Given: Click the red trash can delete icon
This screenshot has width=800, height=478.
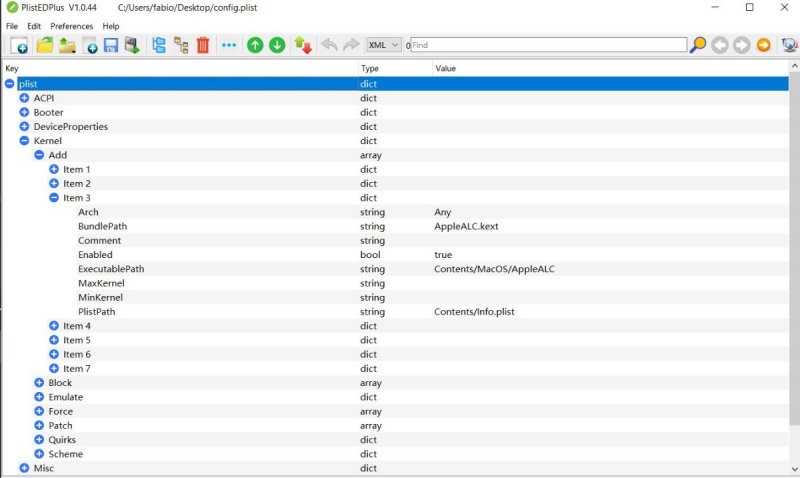Looking at the screenshot, I should (x=203, y=45).
